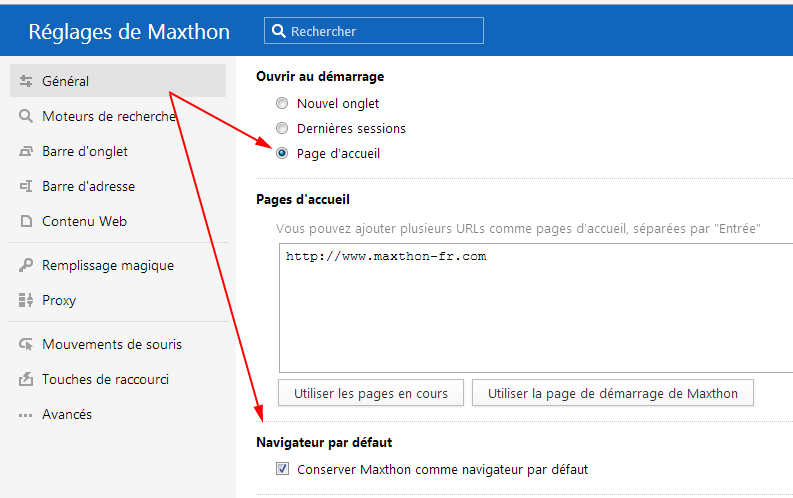The height and width of the screenshot is (498, 793).
Task: Click the Contenu Web page icon
Action: tap(26, 221)
